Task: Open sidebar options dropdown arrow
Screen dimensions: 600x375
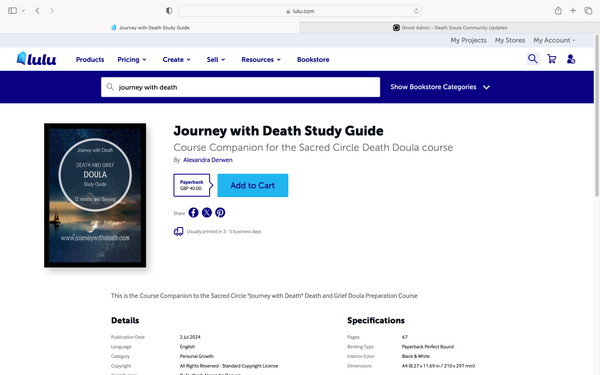Action: click(23, 11)
